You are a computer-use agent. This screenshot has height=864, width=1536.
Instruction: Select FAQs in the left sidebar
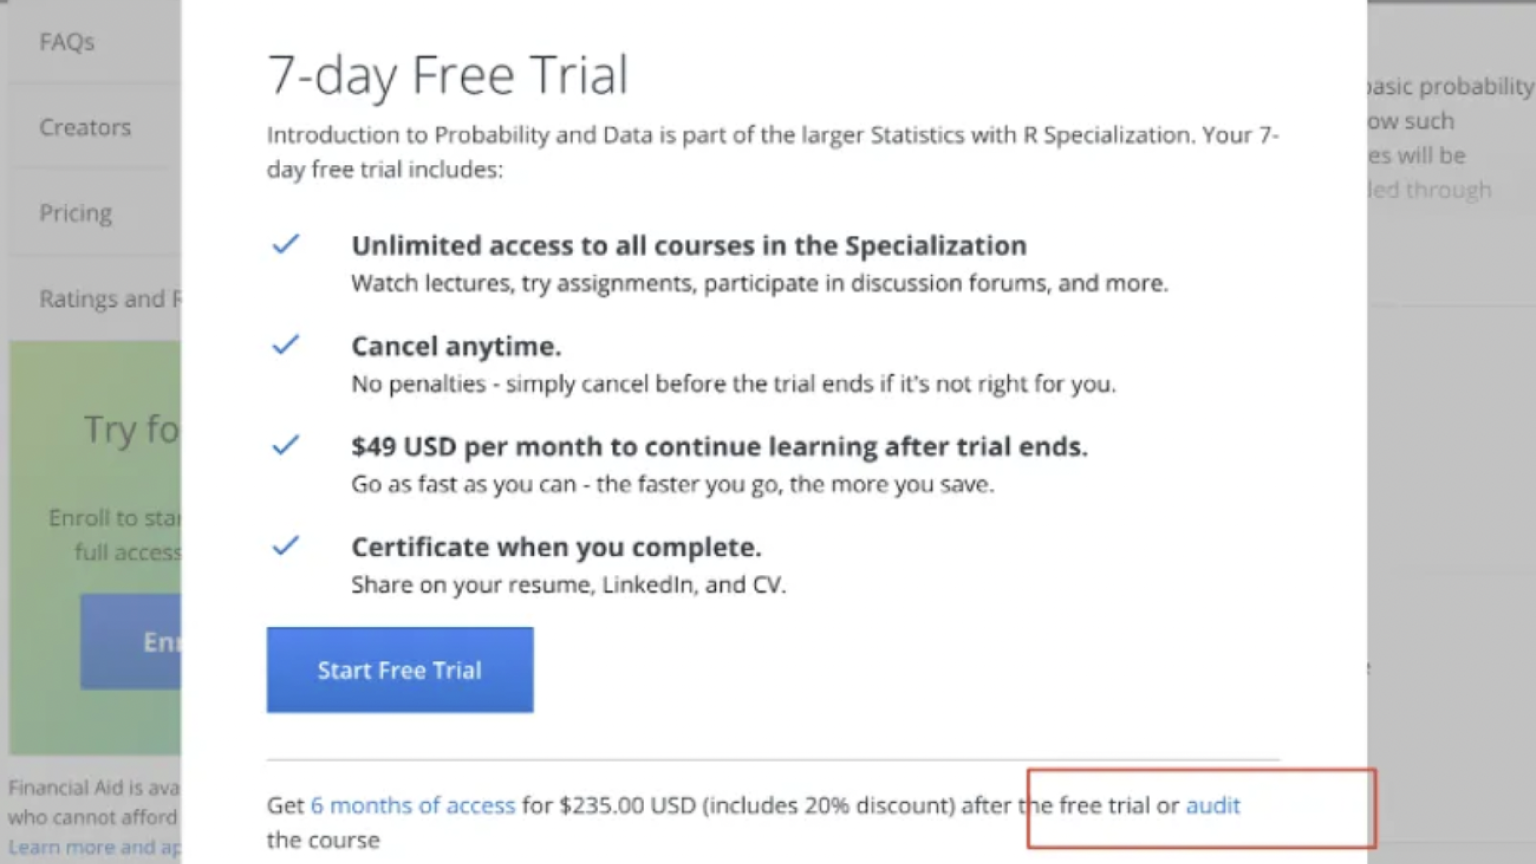pos(67,42)
